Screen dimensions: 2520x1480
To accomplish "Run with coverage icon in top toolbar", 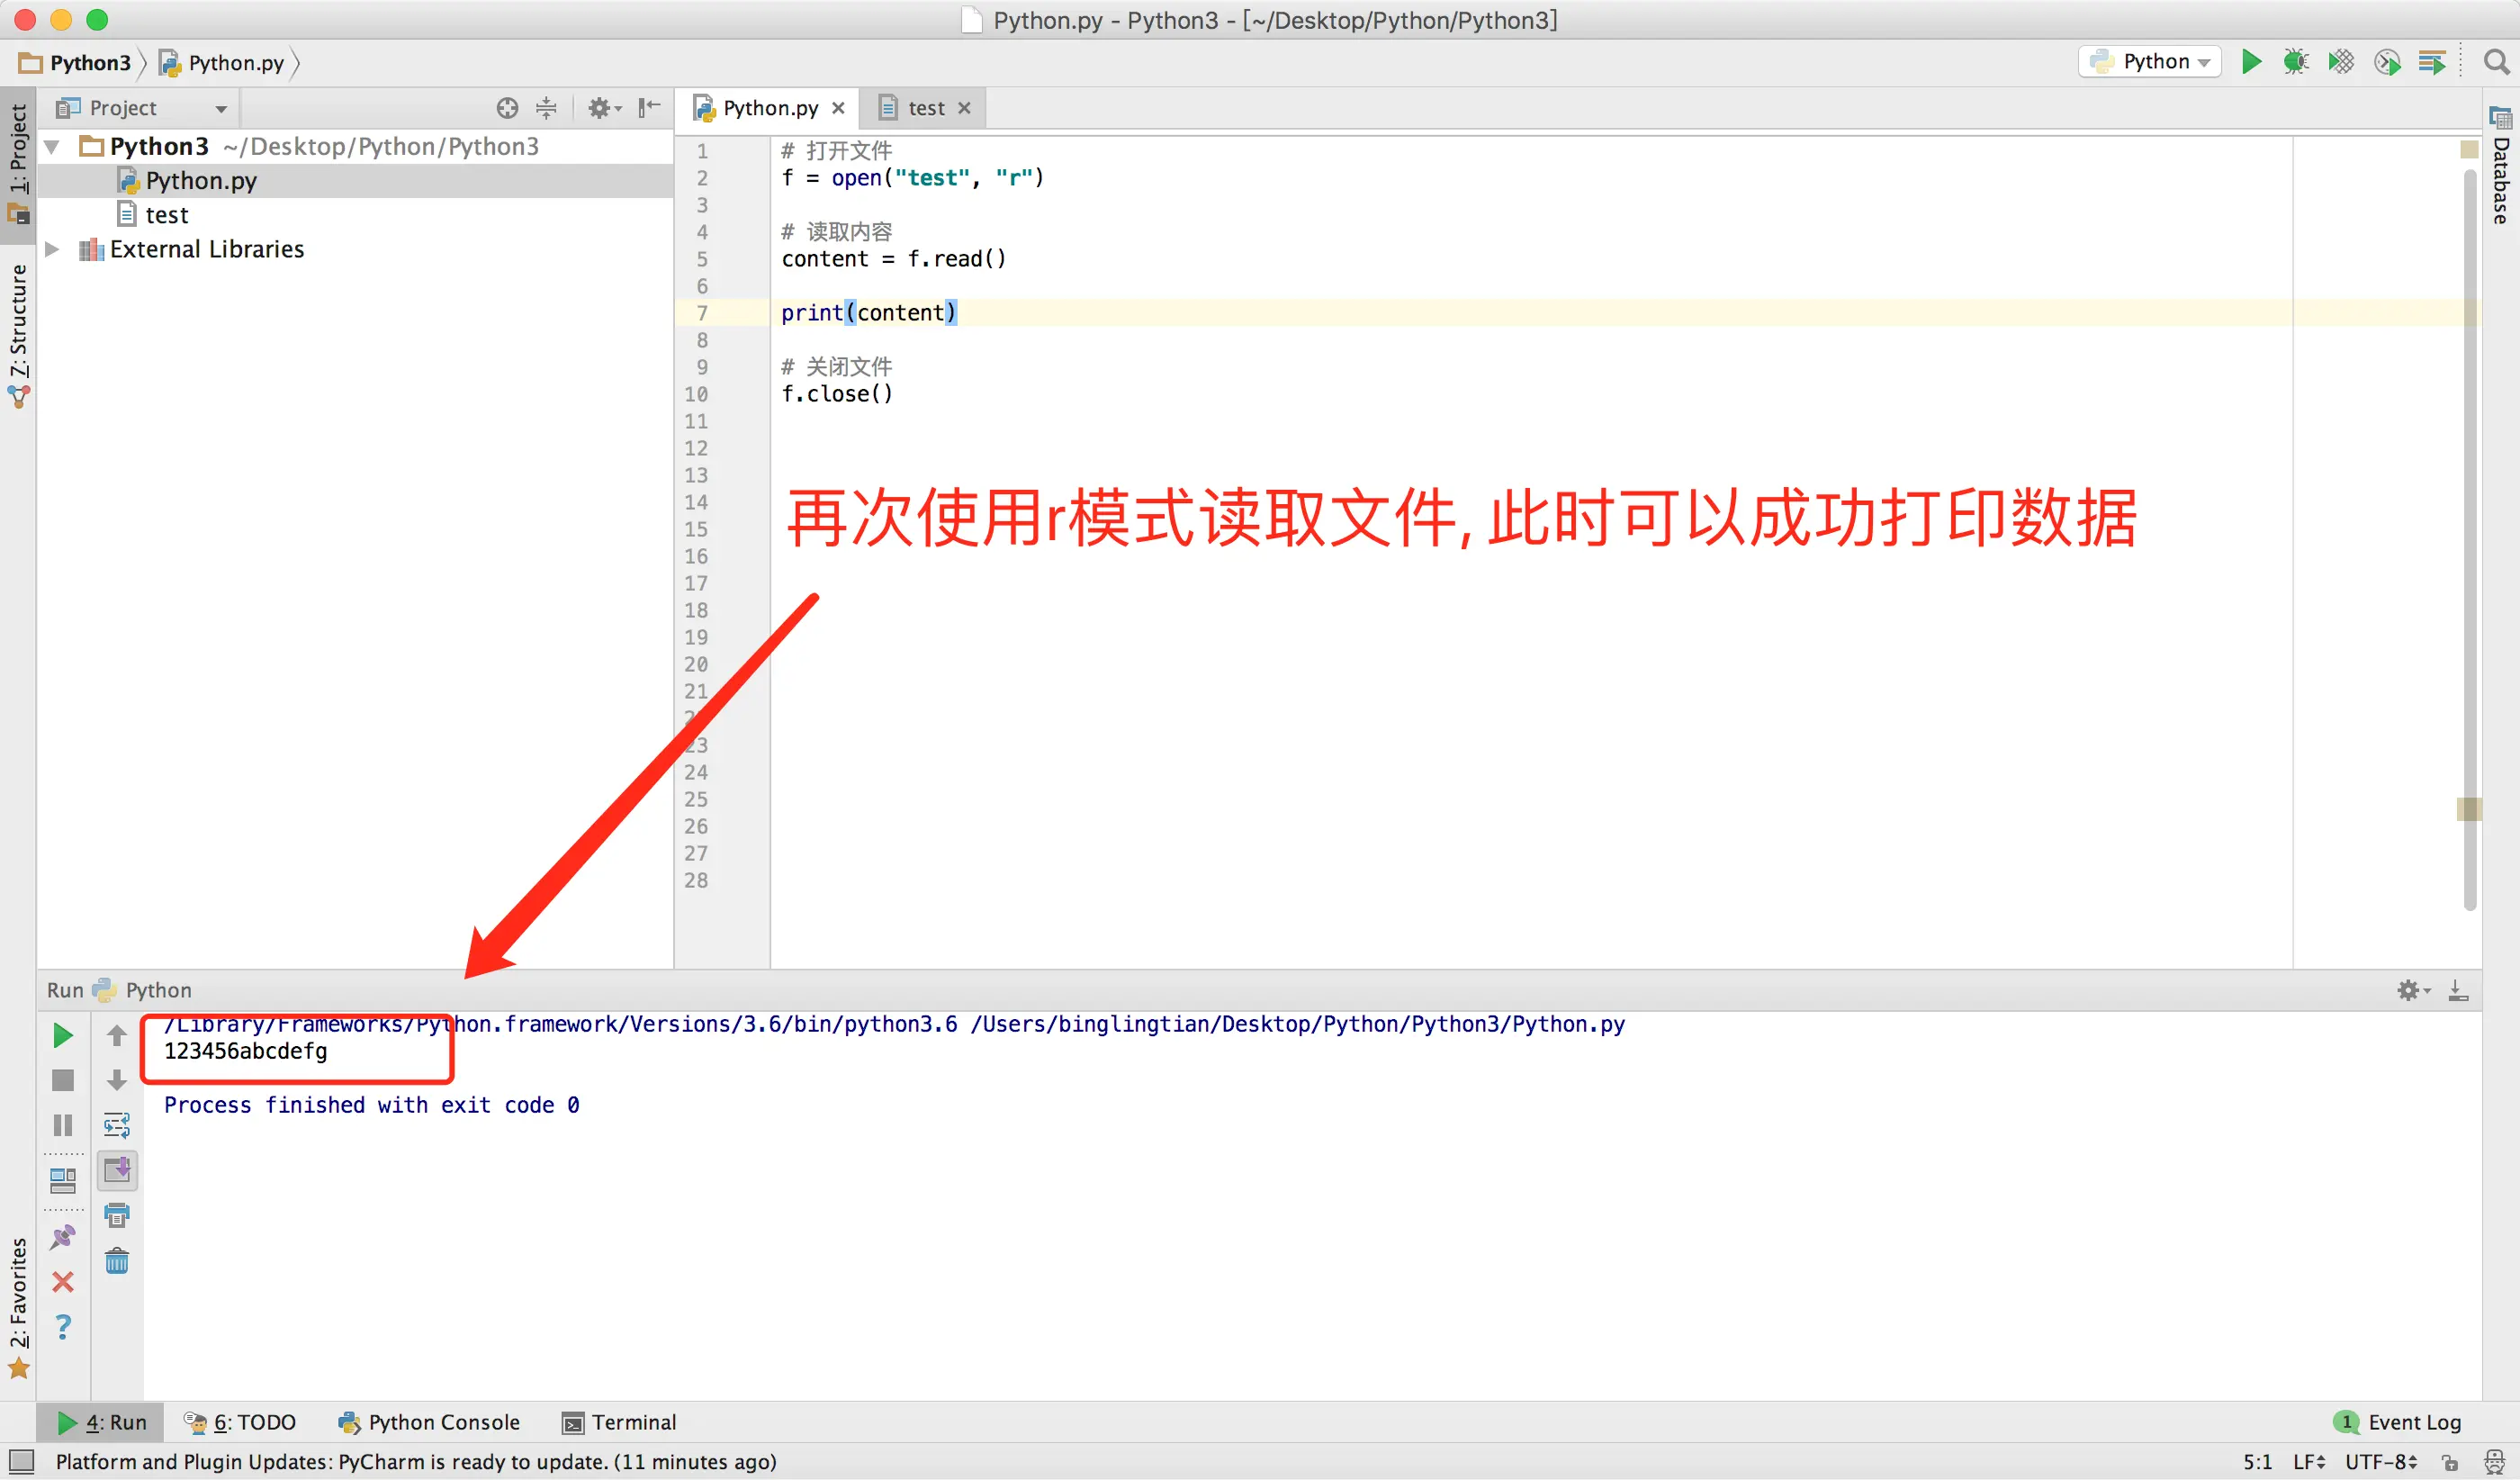I will [x=2341, y=62].
